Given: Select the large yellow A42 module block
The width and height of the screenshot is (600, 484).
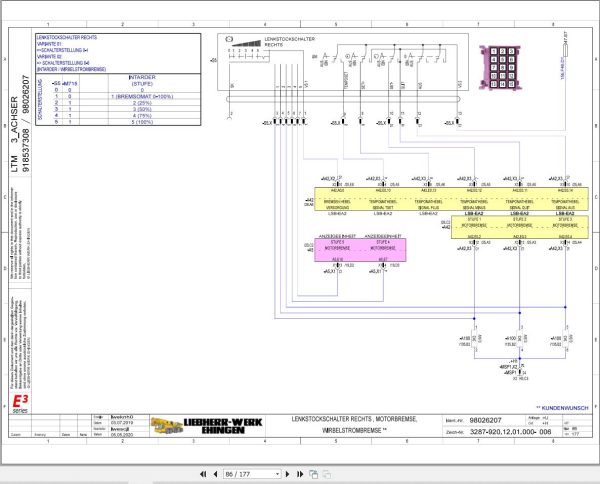Looking at the screenshot, I should [x=451, y=199].
